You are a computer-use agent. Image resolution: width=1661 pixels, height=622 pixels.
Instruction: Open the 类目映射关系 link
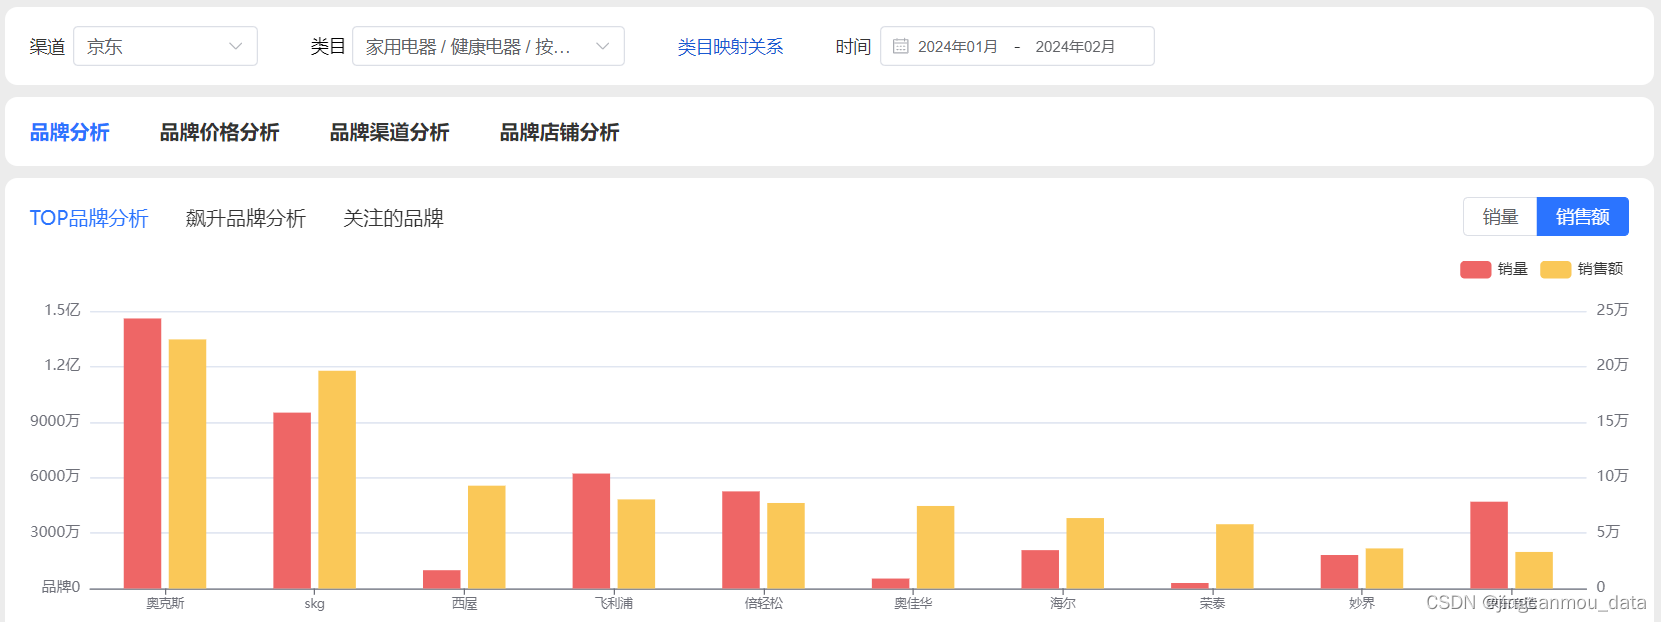coord(730,47)
